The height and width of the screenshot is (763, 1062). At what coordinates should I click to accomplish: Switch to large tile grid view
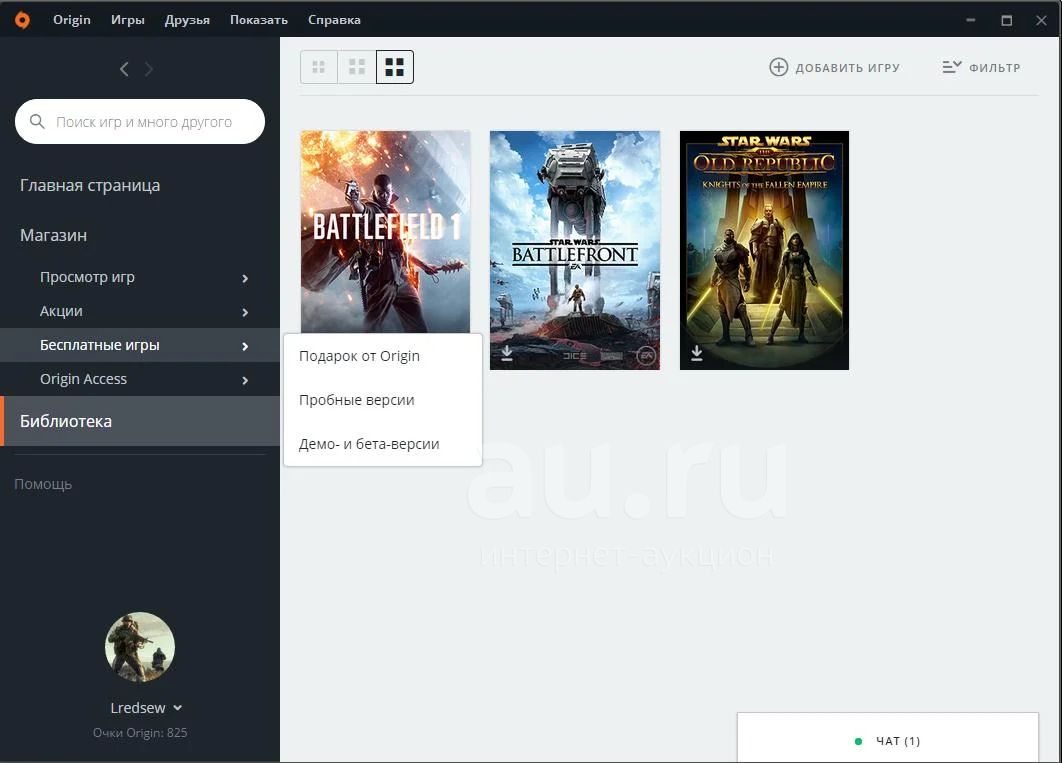pyautogui.click(x=395, y=67)
